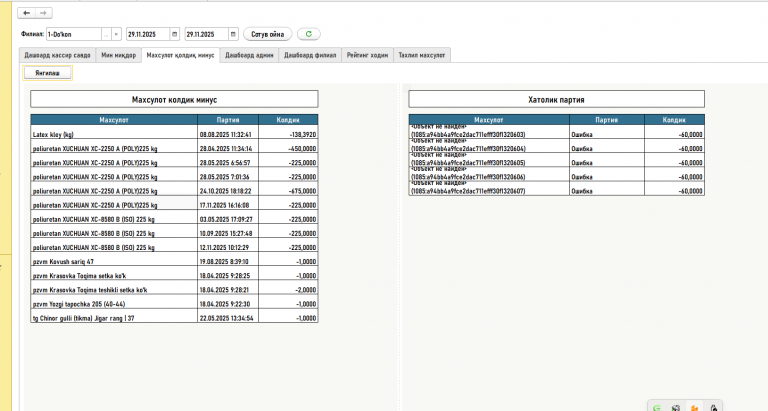768x411 pixels.
Task: Select the error object row ending in 320606
Action: [489, 175]
